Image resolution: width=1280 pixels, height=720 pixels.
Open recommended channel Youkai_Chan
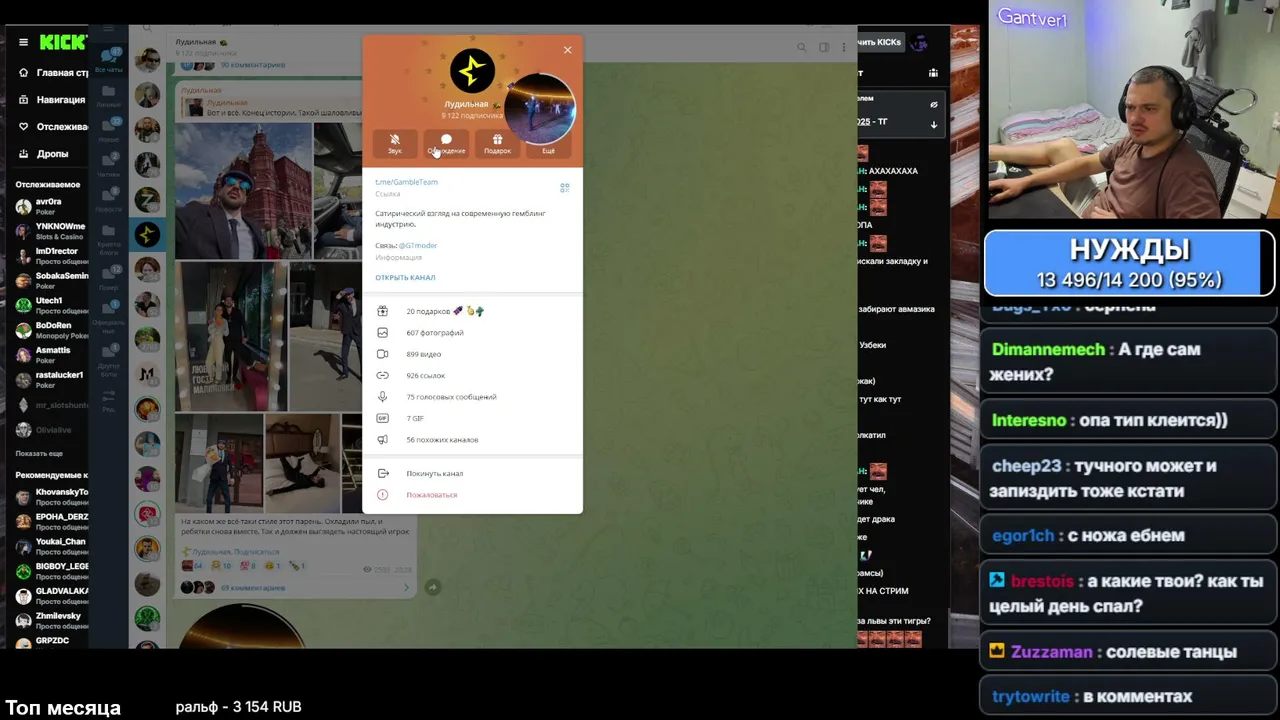(52, 546)
